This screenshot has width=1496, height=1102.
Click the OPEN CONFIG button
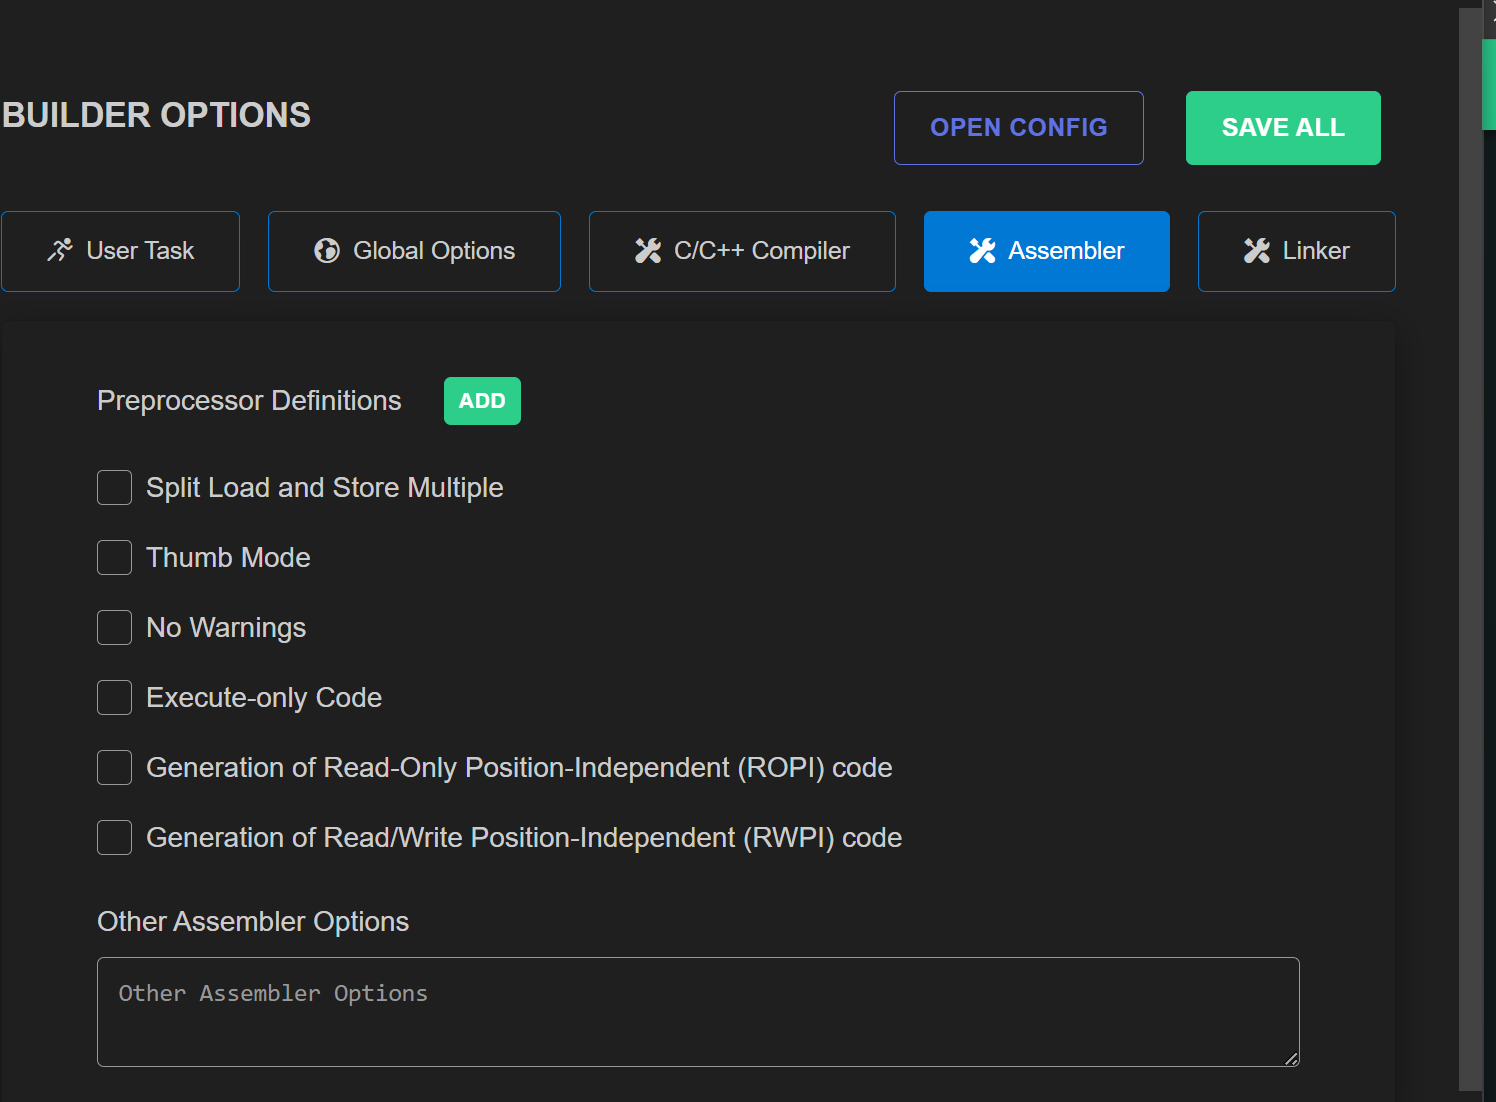(1019, 128)
